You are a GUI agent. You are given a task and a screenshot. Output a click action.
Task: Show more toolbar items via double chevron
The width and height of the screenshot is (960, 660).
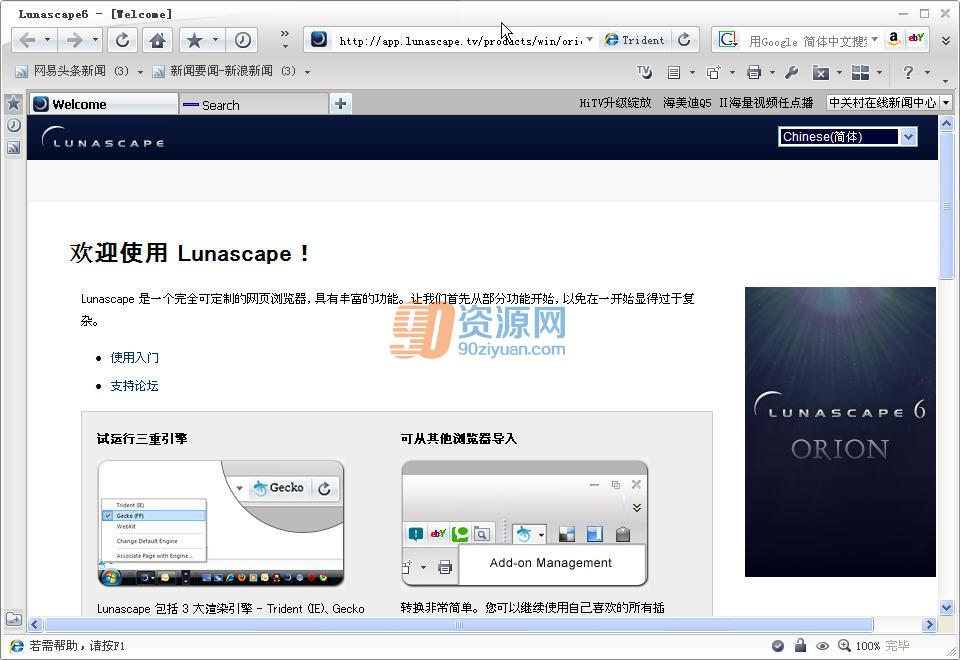(x=285, y=33)
